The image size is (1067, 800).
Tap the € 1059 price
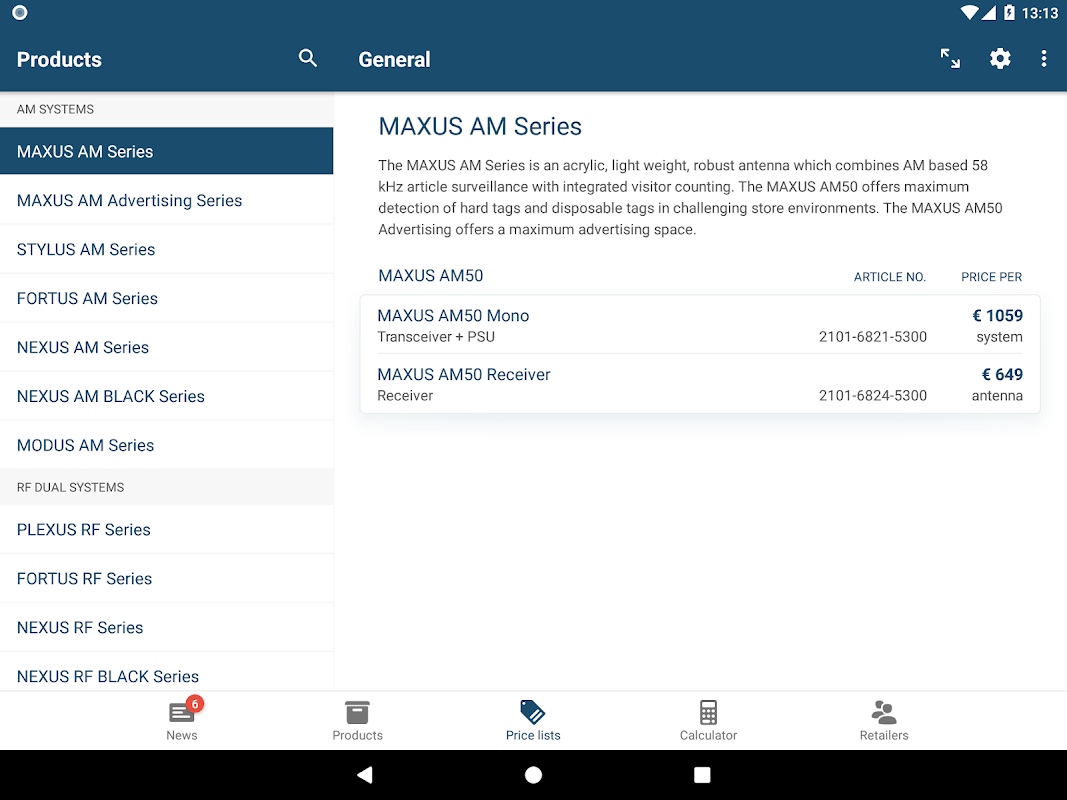(x=997, y=316)
